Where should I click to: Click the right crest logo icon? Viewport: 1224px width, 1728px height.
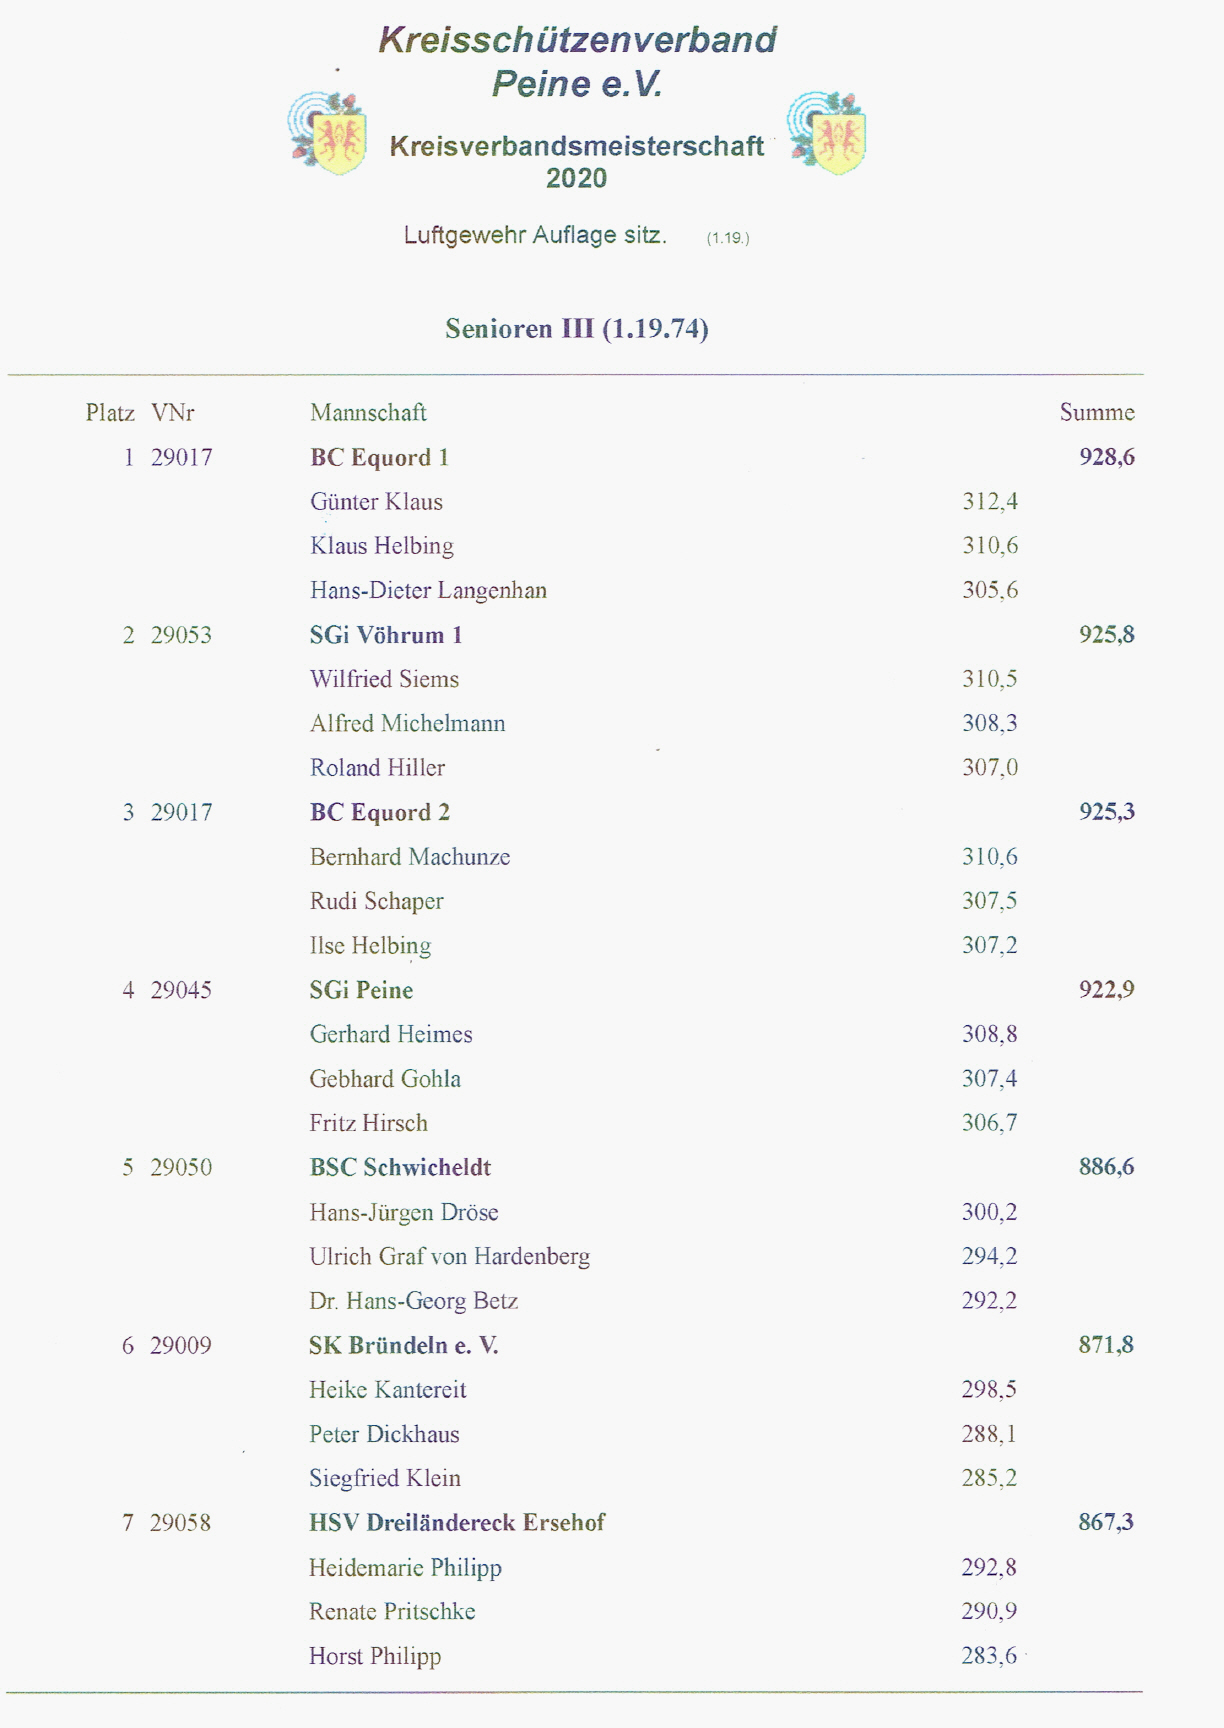click(827, 132)
